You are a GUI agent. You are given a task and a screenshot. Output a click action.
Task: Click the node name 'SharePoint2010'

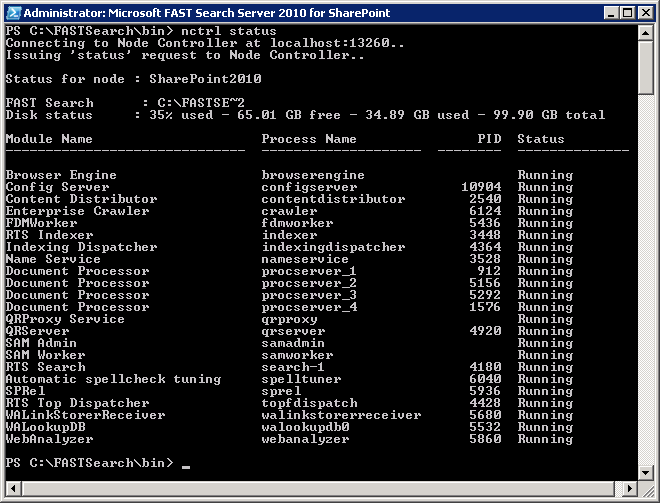205,79
